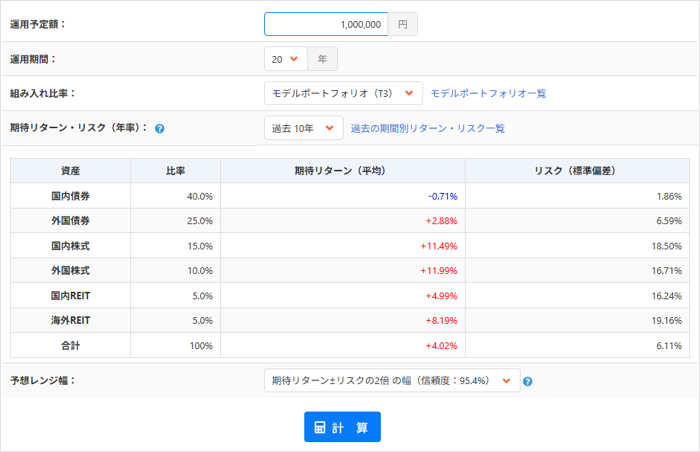Expand the モデルポートフォリオ（T3） dropdown
700x452 pixels.
[x=343, y=93]
